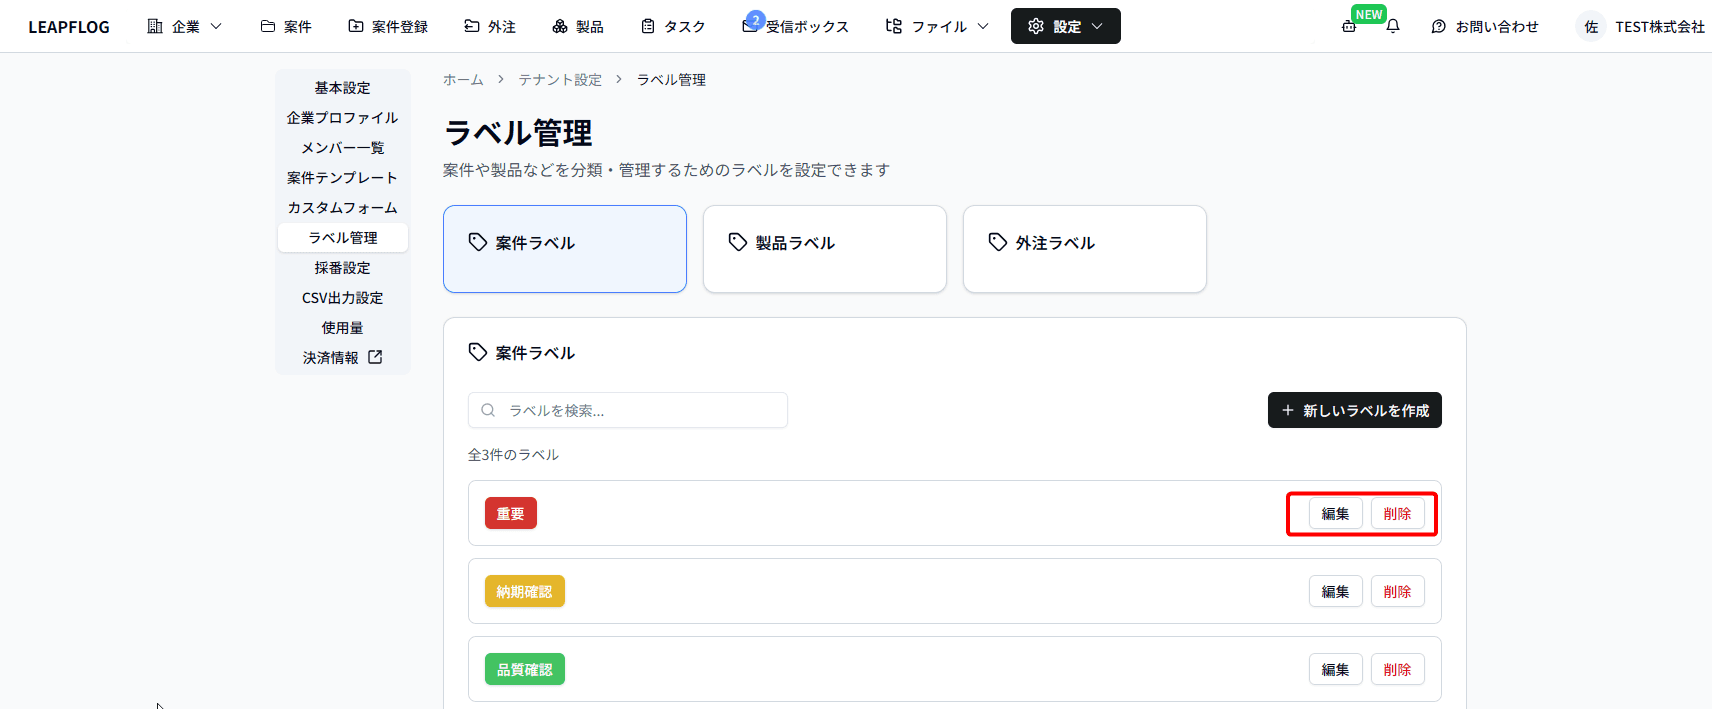
Task: Select 基本設定 in the sidebar
Action: click(x=343, y=88)
